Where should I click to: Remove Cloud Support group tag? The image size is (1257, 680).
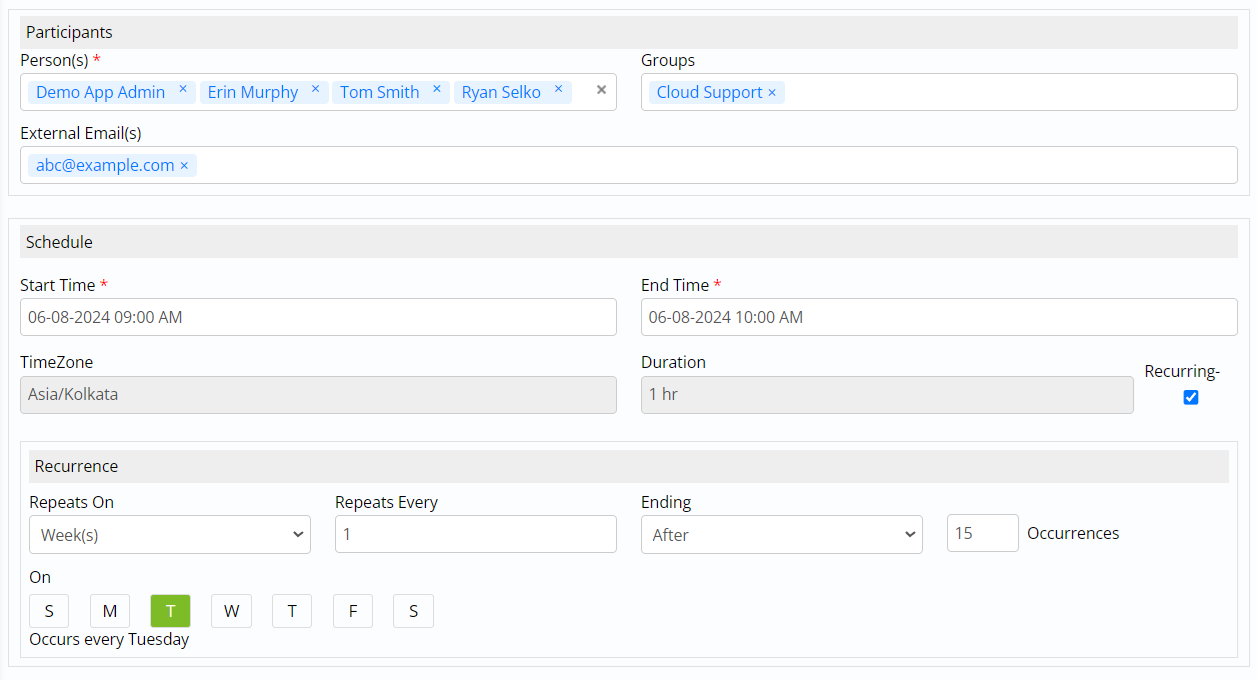(772, 93)
